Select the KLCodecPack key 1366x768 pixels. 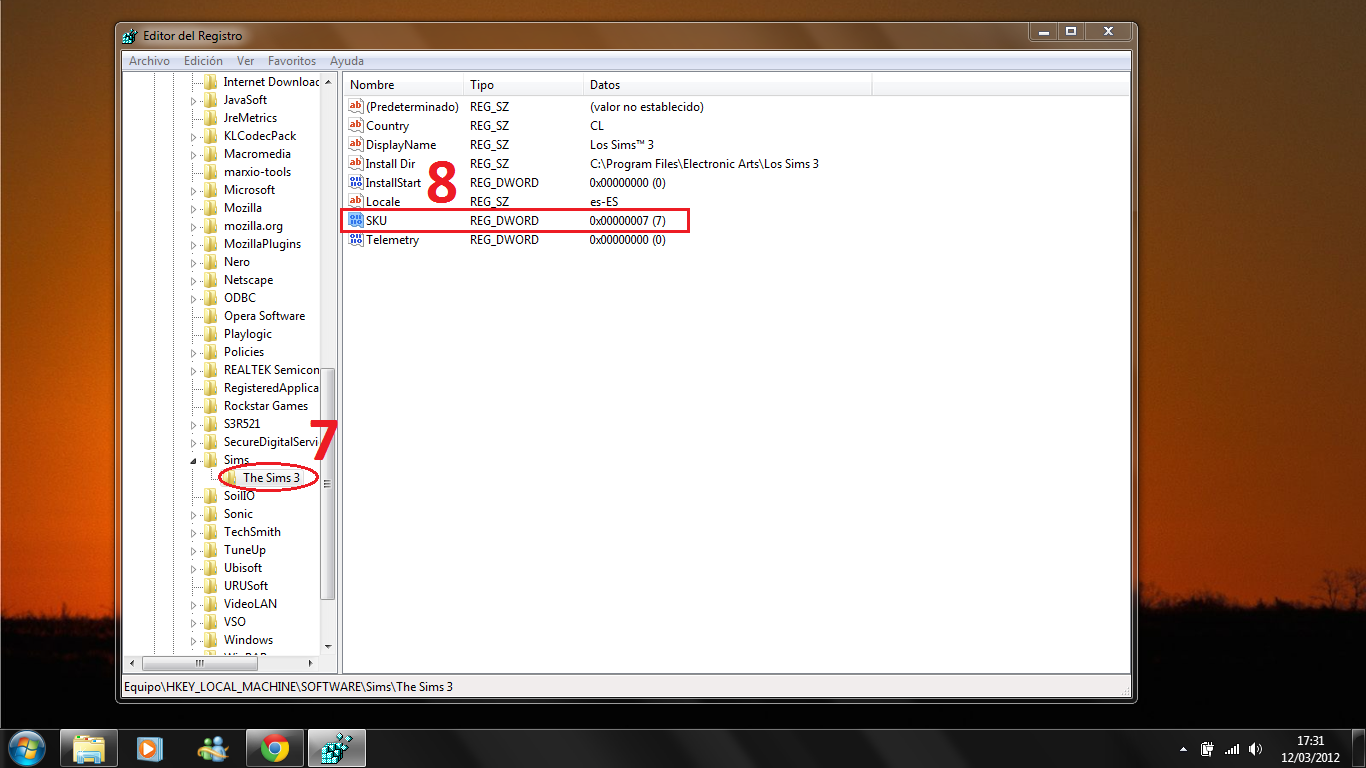(x=260, y=136)
